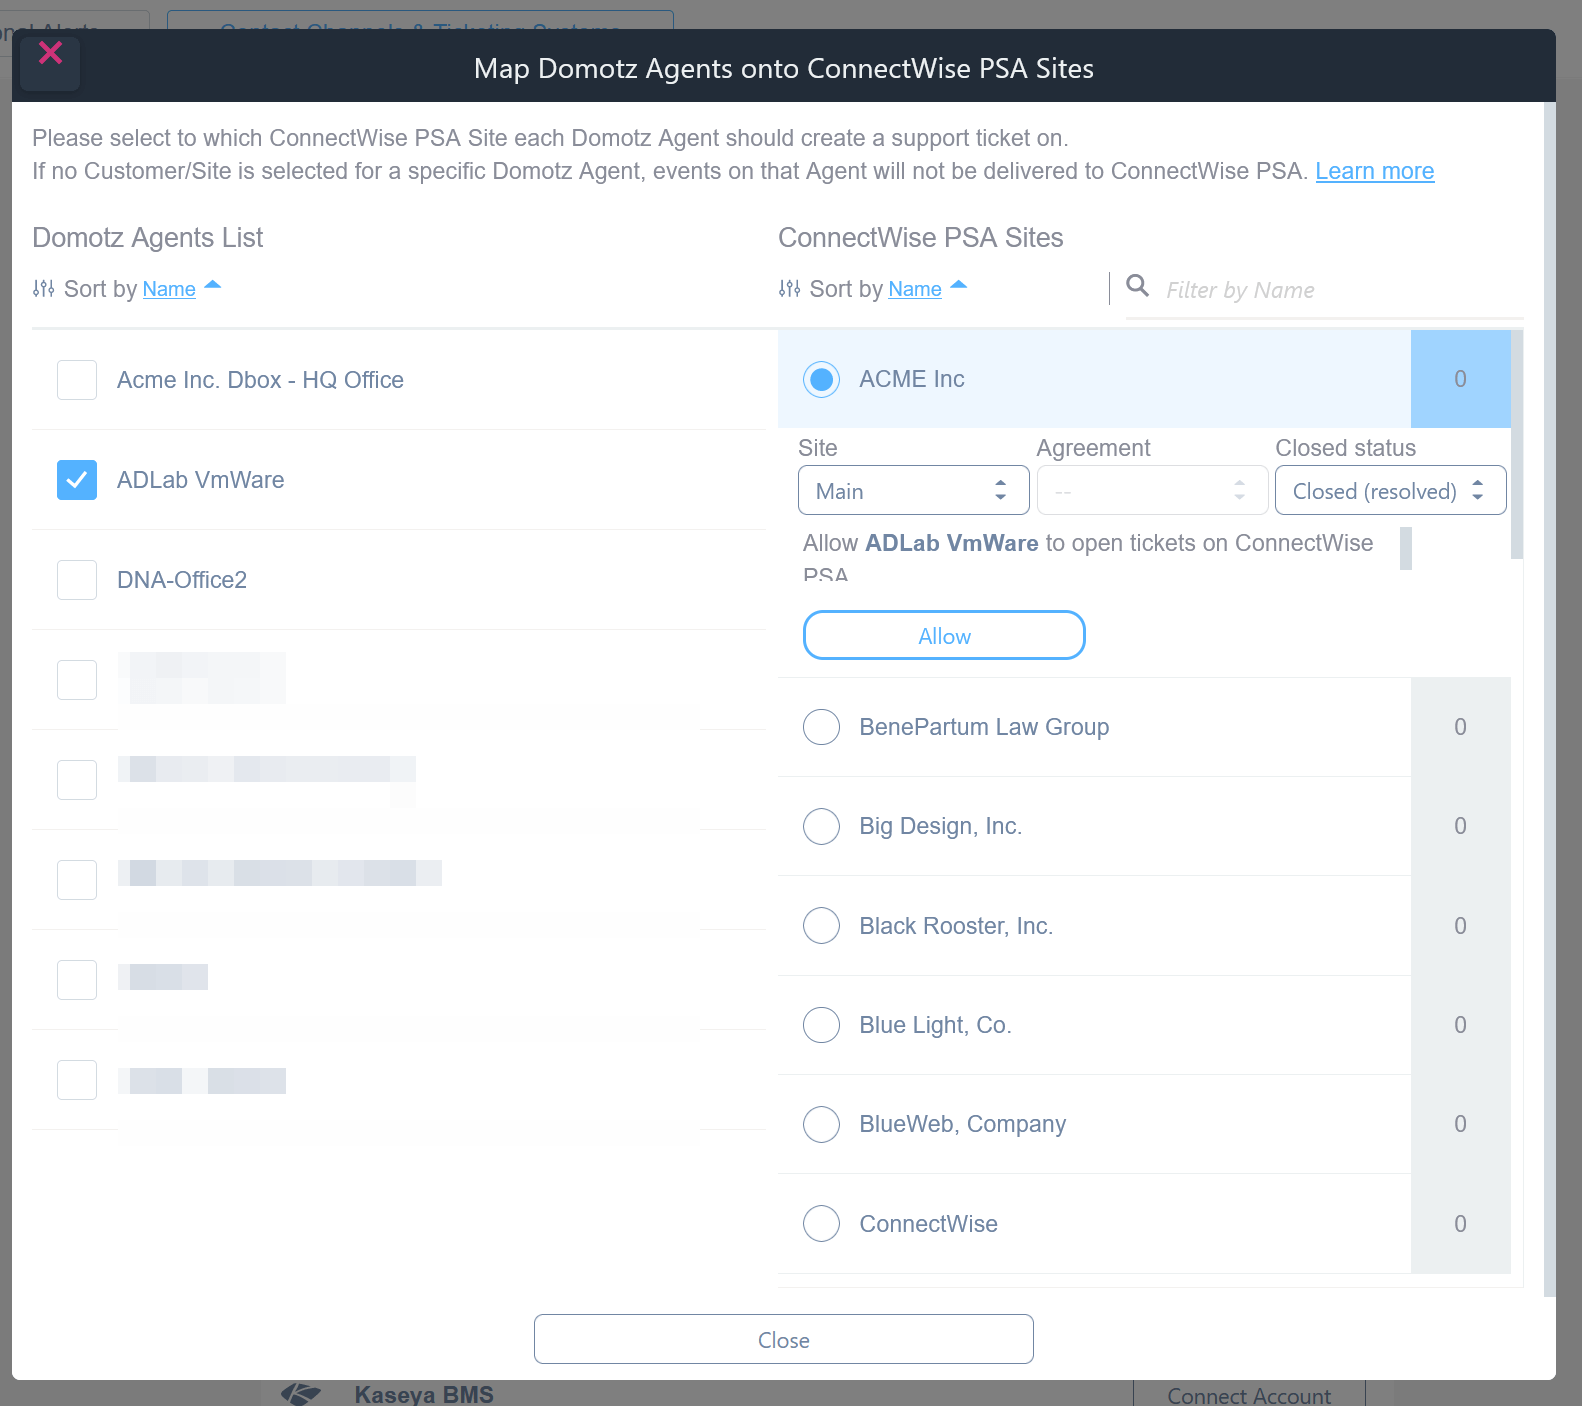The image size is (1582, 1406).
Task: Click Connect Account in background page
Action: click(1249, 1394)
